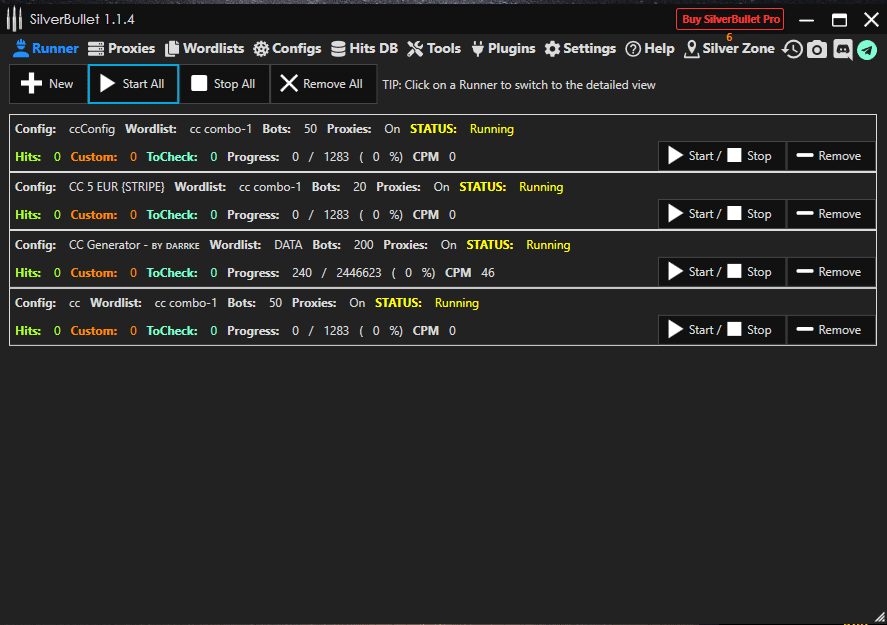887x625 pixels.
Task: Open the Hits DB tab
Action: click(x=364, y=49)
